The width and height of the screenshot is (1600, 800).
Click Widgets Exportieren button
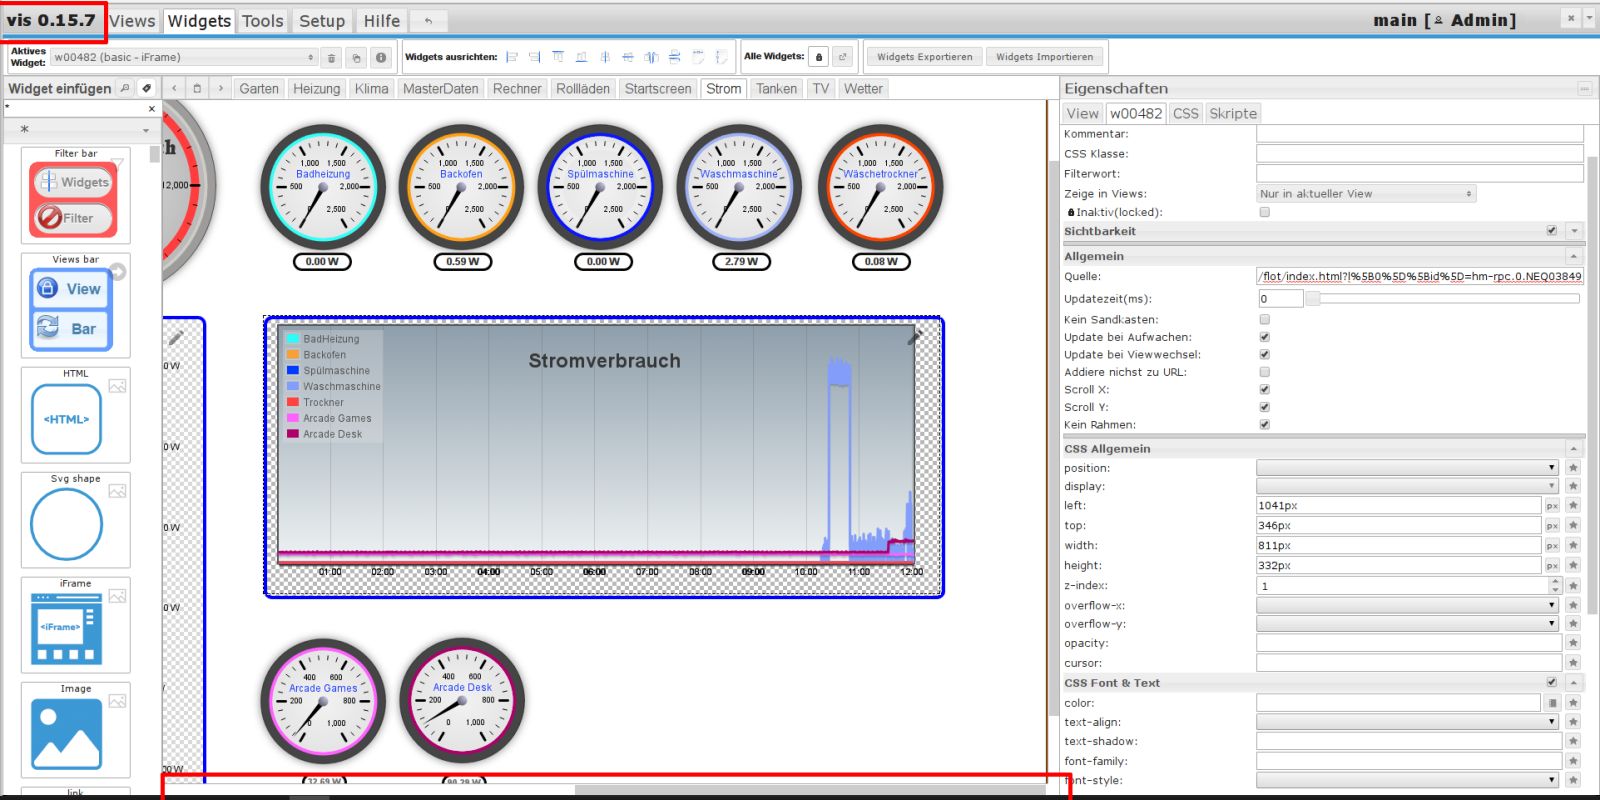(925, 57)
